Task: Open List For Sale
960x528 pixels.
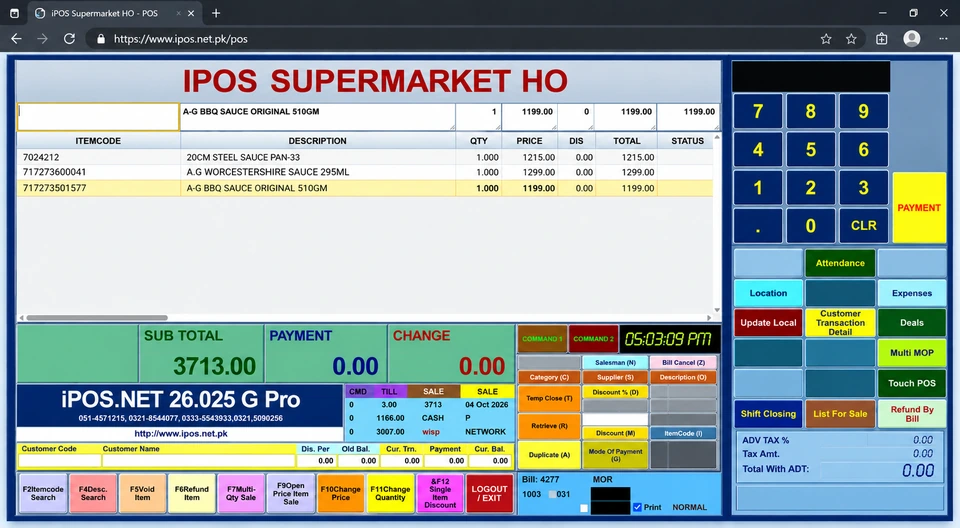Action: [x=840, y=413]
